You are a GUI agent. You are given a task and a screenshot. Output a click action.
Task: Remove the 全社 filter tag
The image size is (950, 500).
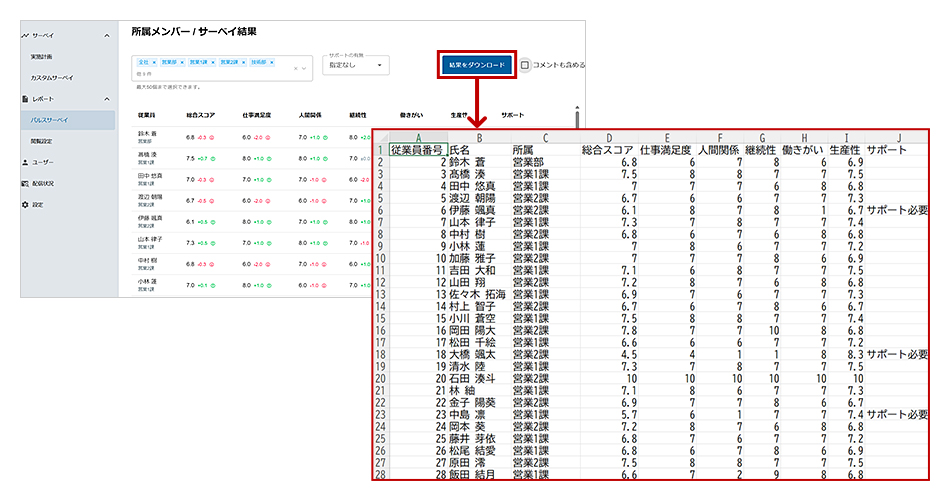tap(155, 62)
